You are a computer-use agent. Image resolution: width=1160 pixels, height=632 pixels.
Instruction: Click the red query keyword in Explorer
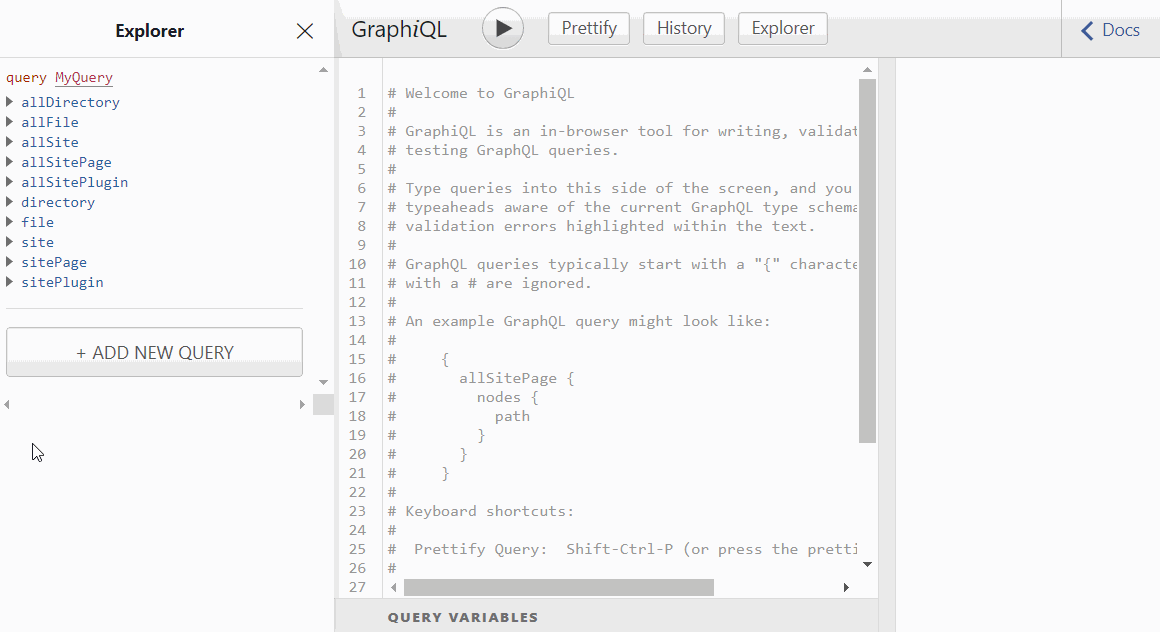click(x=26, y=78)
